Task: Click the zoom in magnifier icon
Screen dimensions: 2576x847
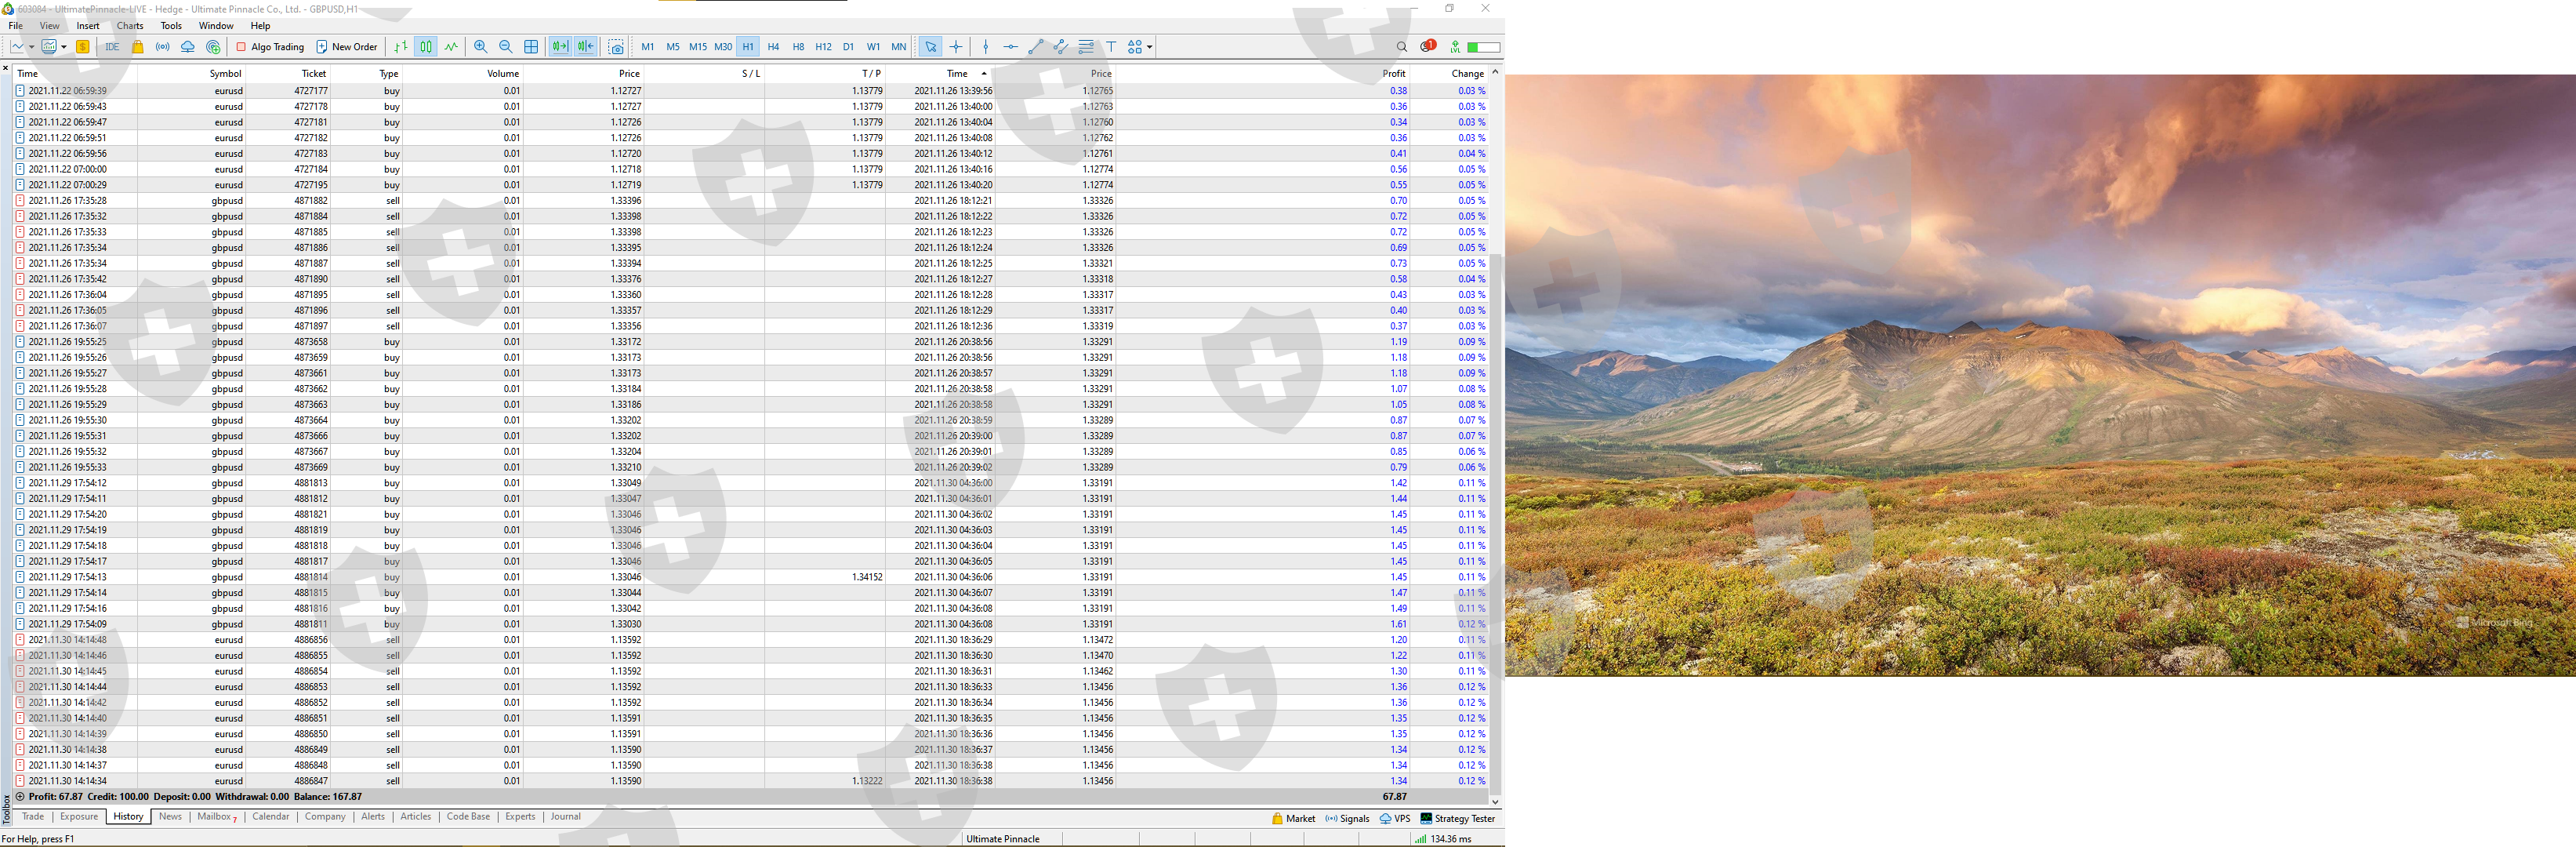Action: [x=481, y=47]
